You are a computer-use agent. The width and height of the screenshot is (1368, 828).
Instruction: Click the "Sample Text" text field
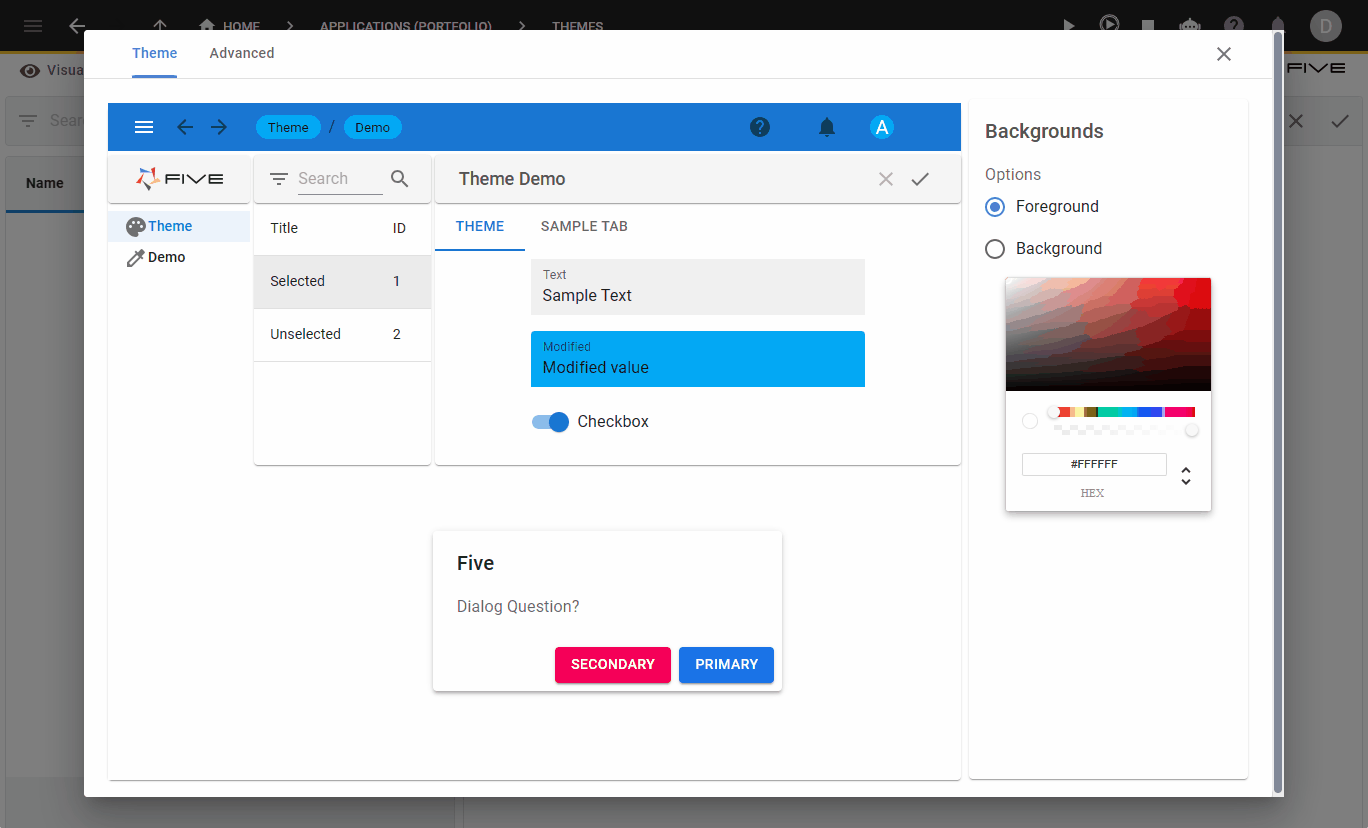[698, 287]
